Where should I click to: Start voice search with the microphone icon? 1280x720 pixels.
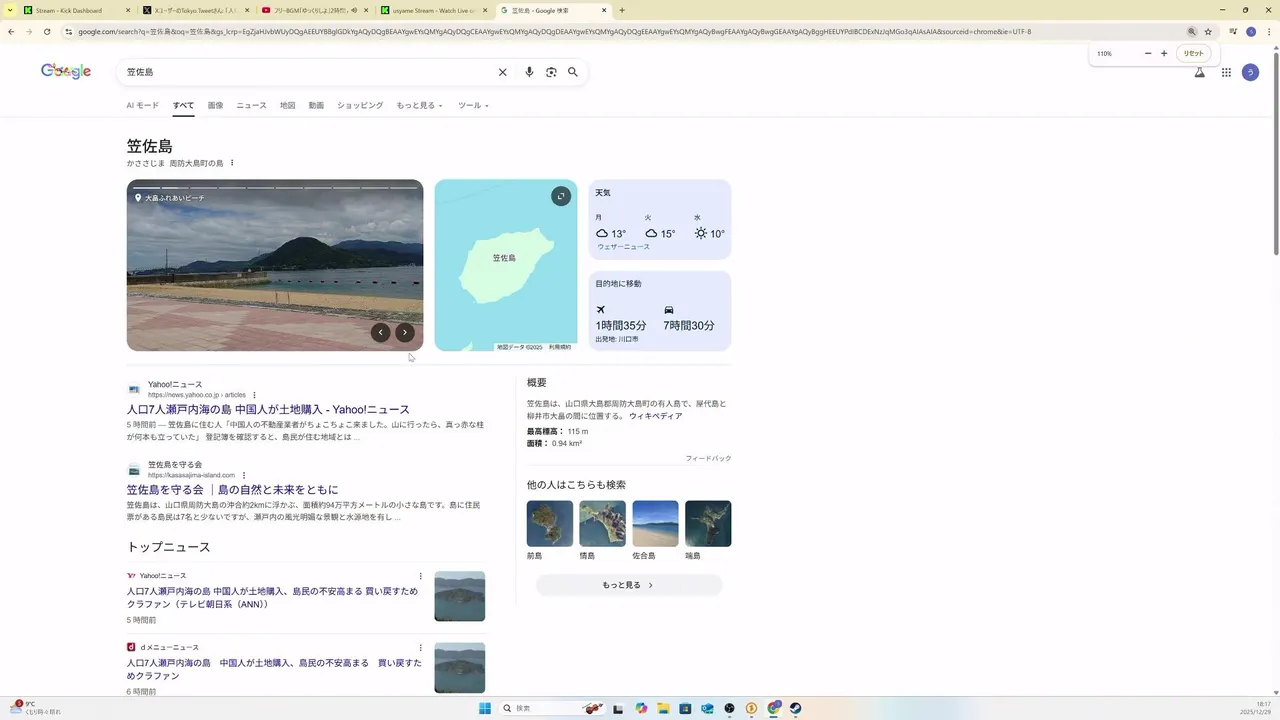point(529,72)
